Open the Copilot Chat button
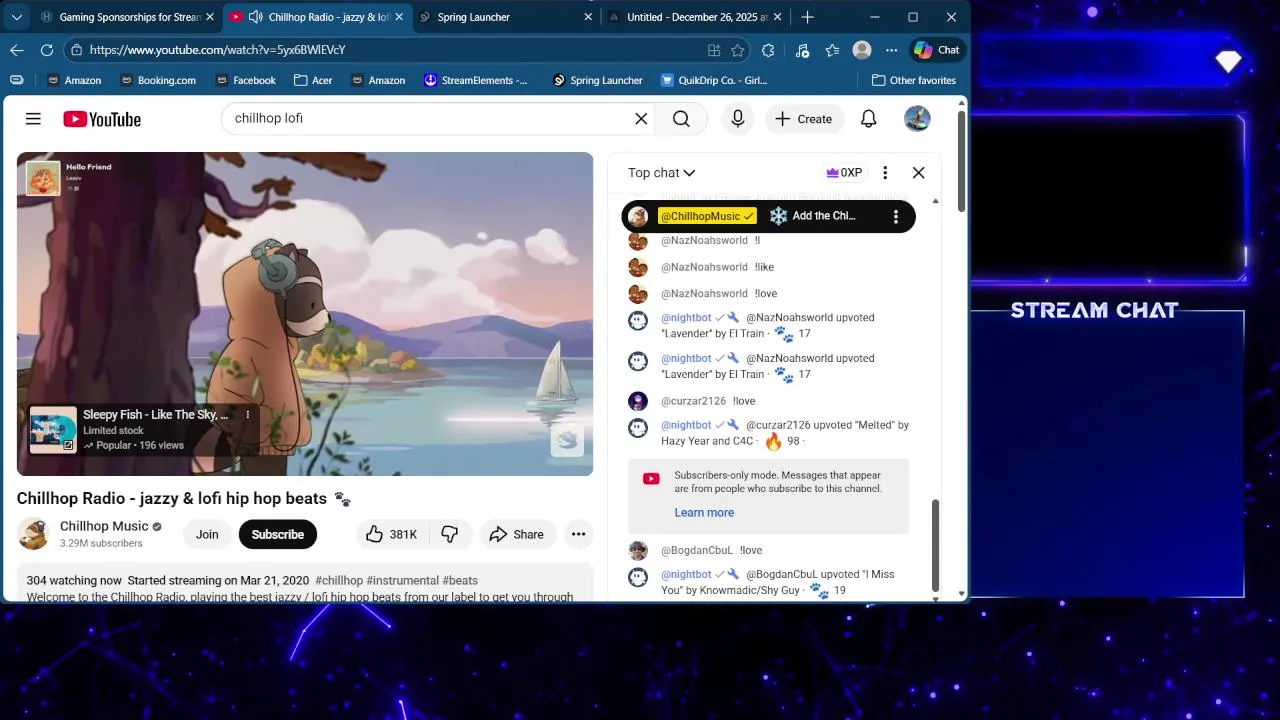Screen dimensions: 1280x720 [937, 50]
